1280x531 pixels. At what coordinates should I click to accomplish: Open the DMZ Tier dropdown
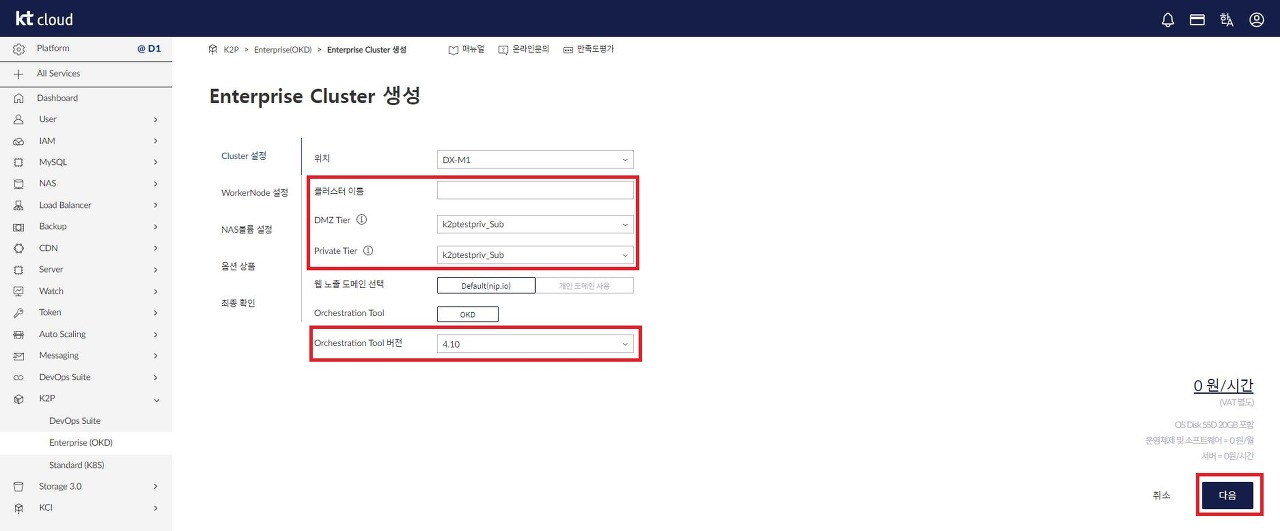point(535,224)
